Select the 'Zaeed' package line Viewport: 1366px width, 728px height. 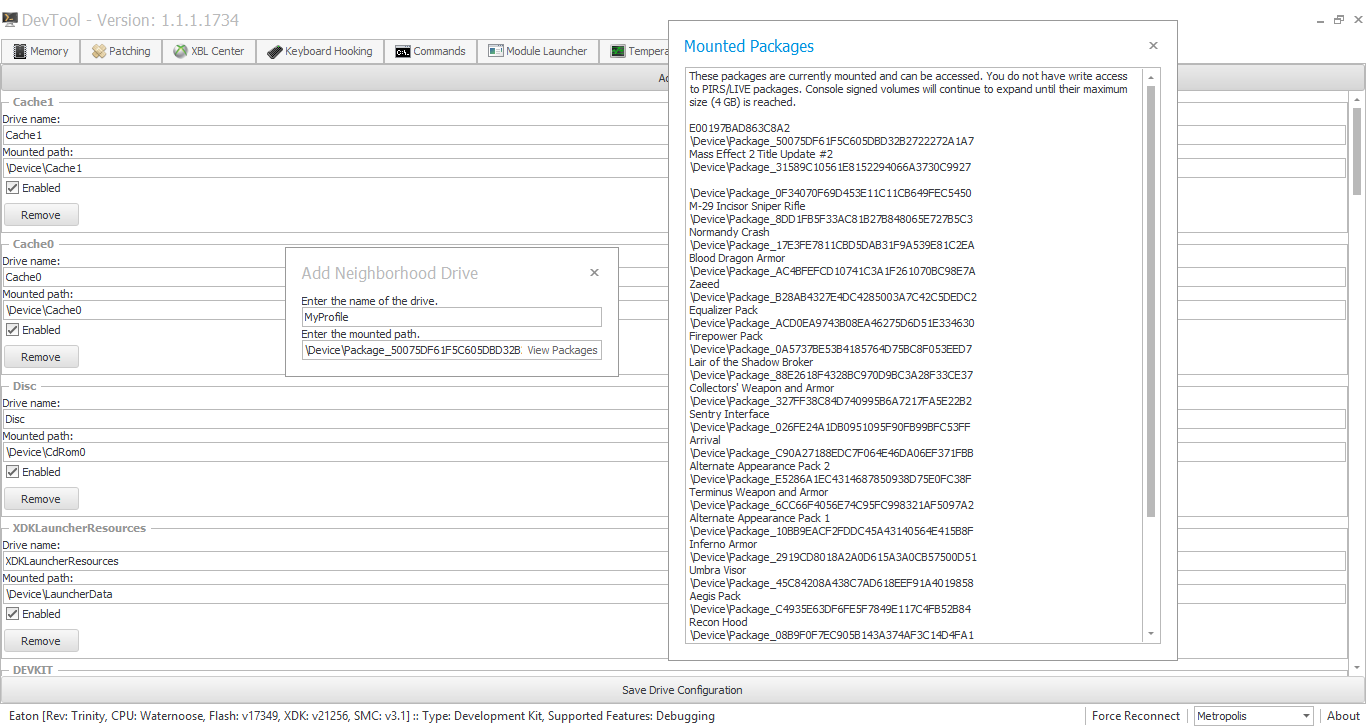coord(704,284)
